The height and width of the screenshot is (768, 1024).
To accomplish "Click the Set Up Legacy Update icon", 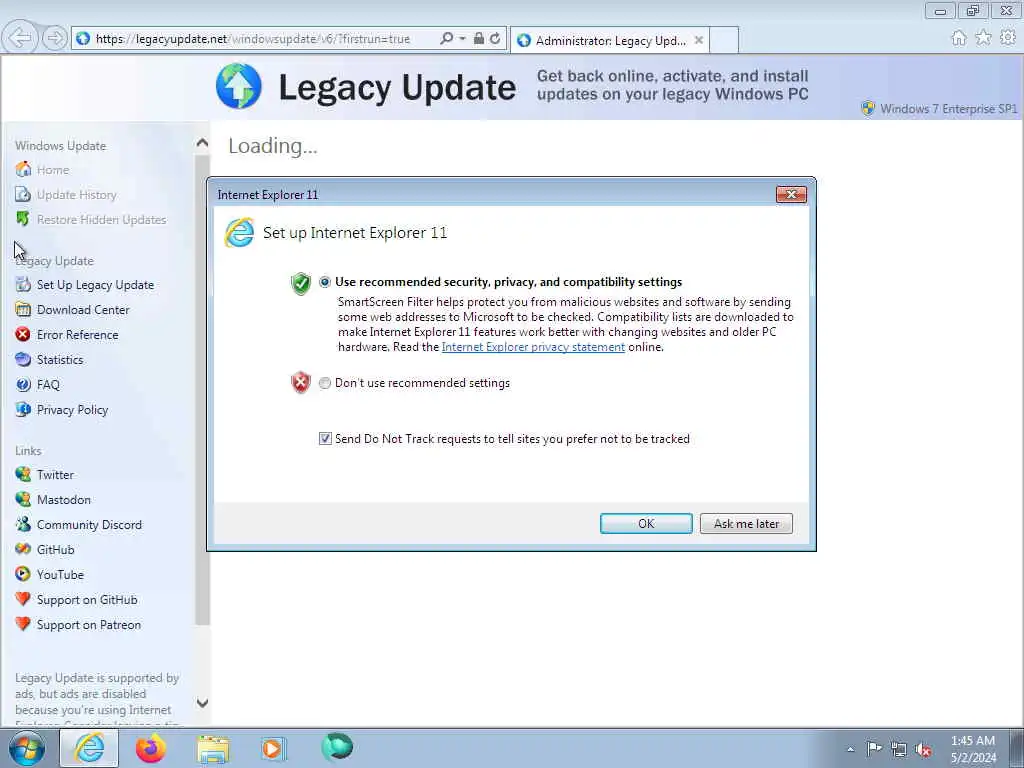I will point(23,285).
